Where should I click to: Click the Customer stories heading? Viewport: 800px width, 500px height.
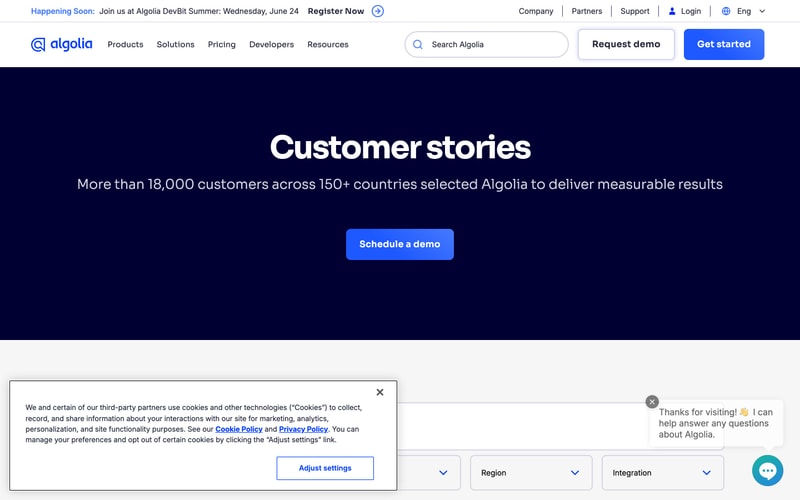[x=400, y=147]
